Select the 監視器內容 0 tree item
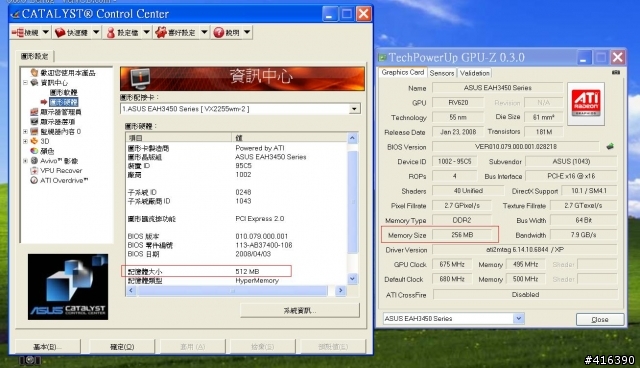 pyautogui.click(x=60, y=131)
